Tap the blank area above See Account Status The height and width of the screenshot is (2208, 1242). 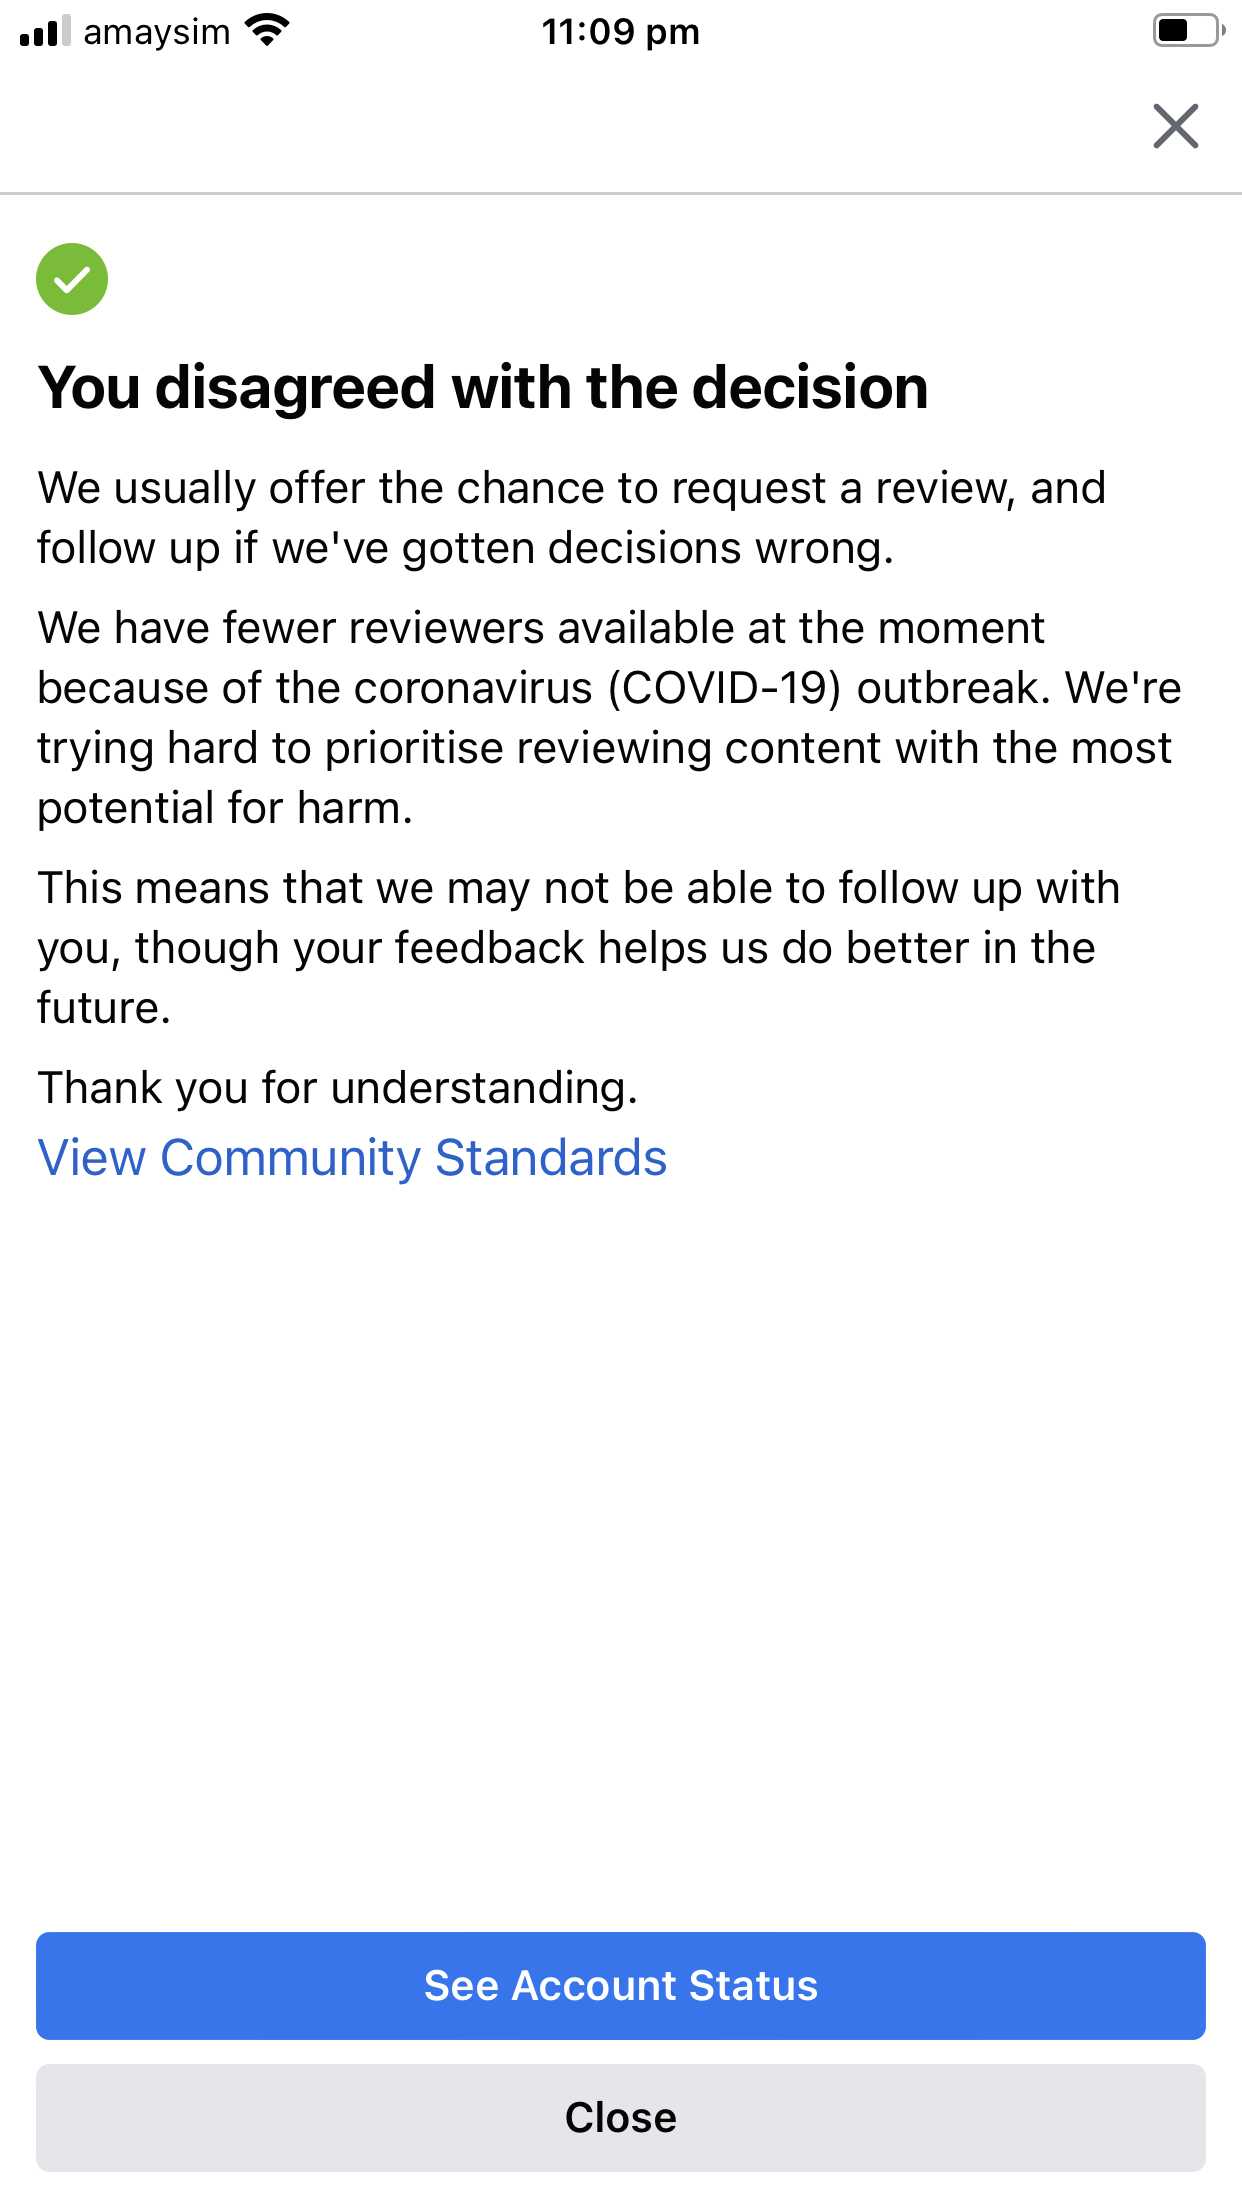tap(620, 1550)
